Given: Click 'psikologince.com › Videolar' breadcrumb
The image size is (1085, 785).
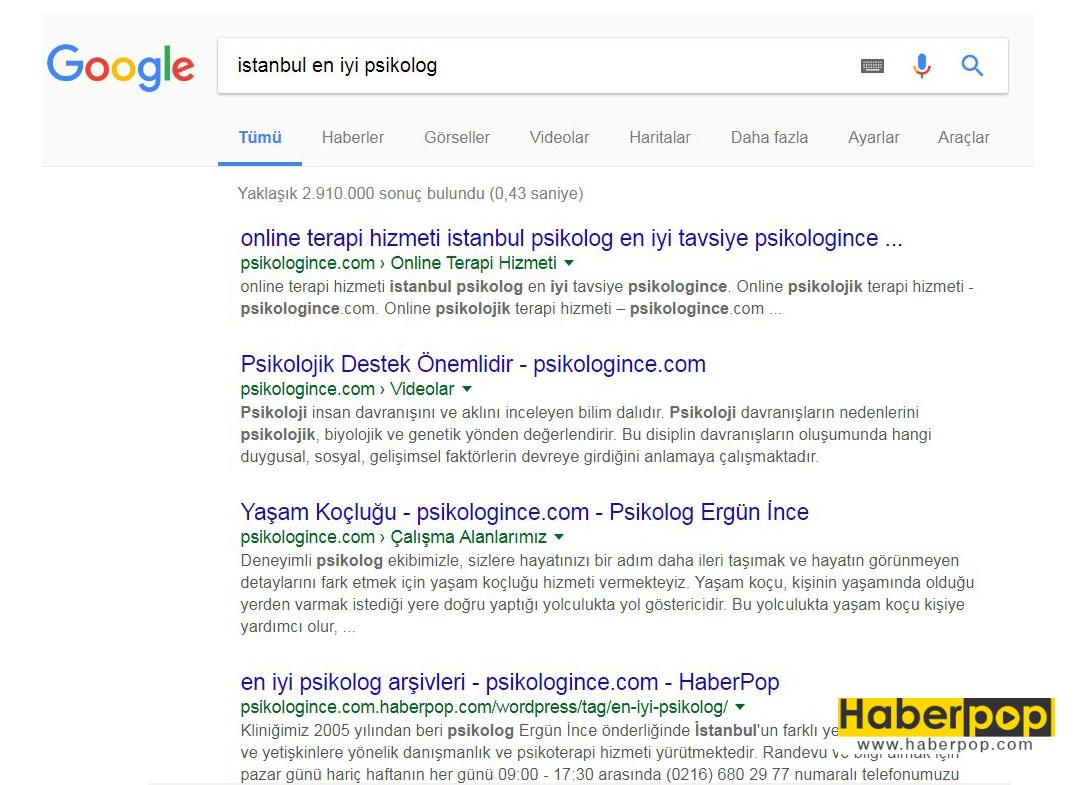Looking at the screenshot, I should [347, 389].
